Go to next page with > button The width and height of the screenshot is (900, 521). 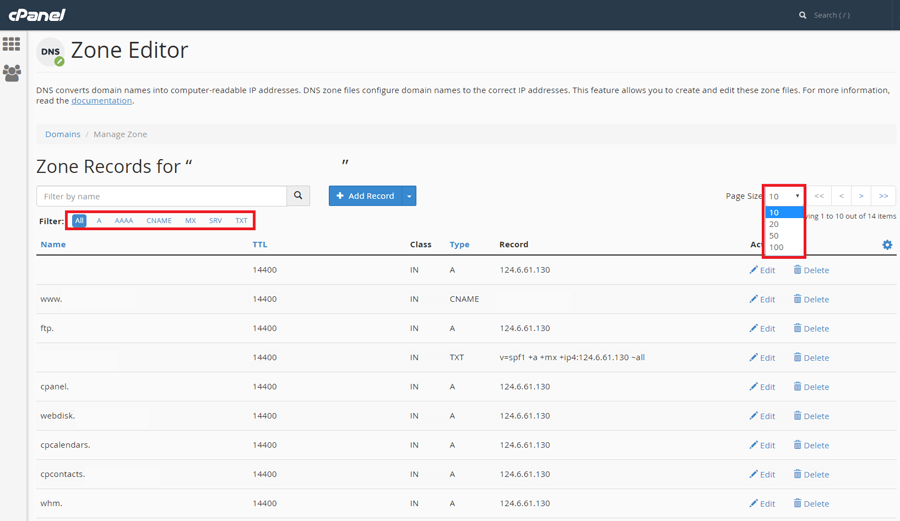(x=861, y=196)
